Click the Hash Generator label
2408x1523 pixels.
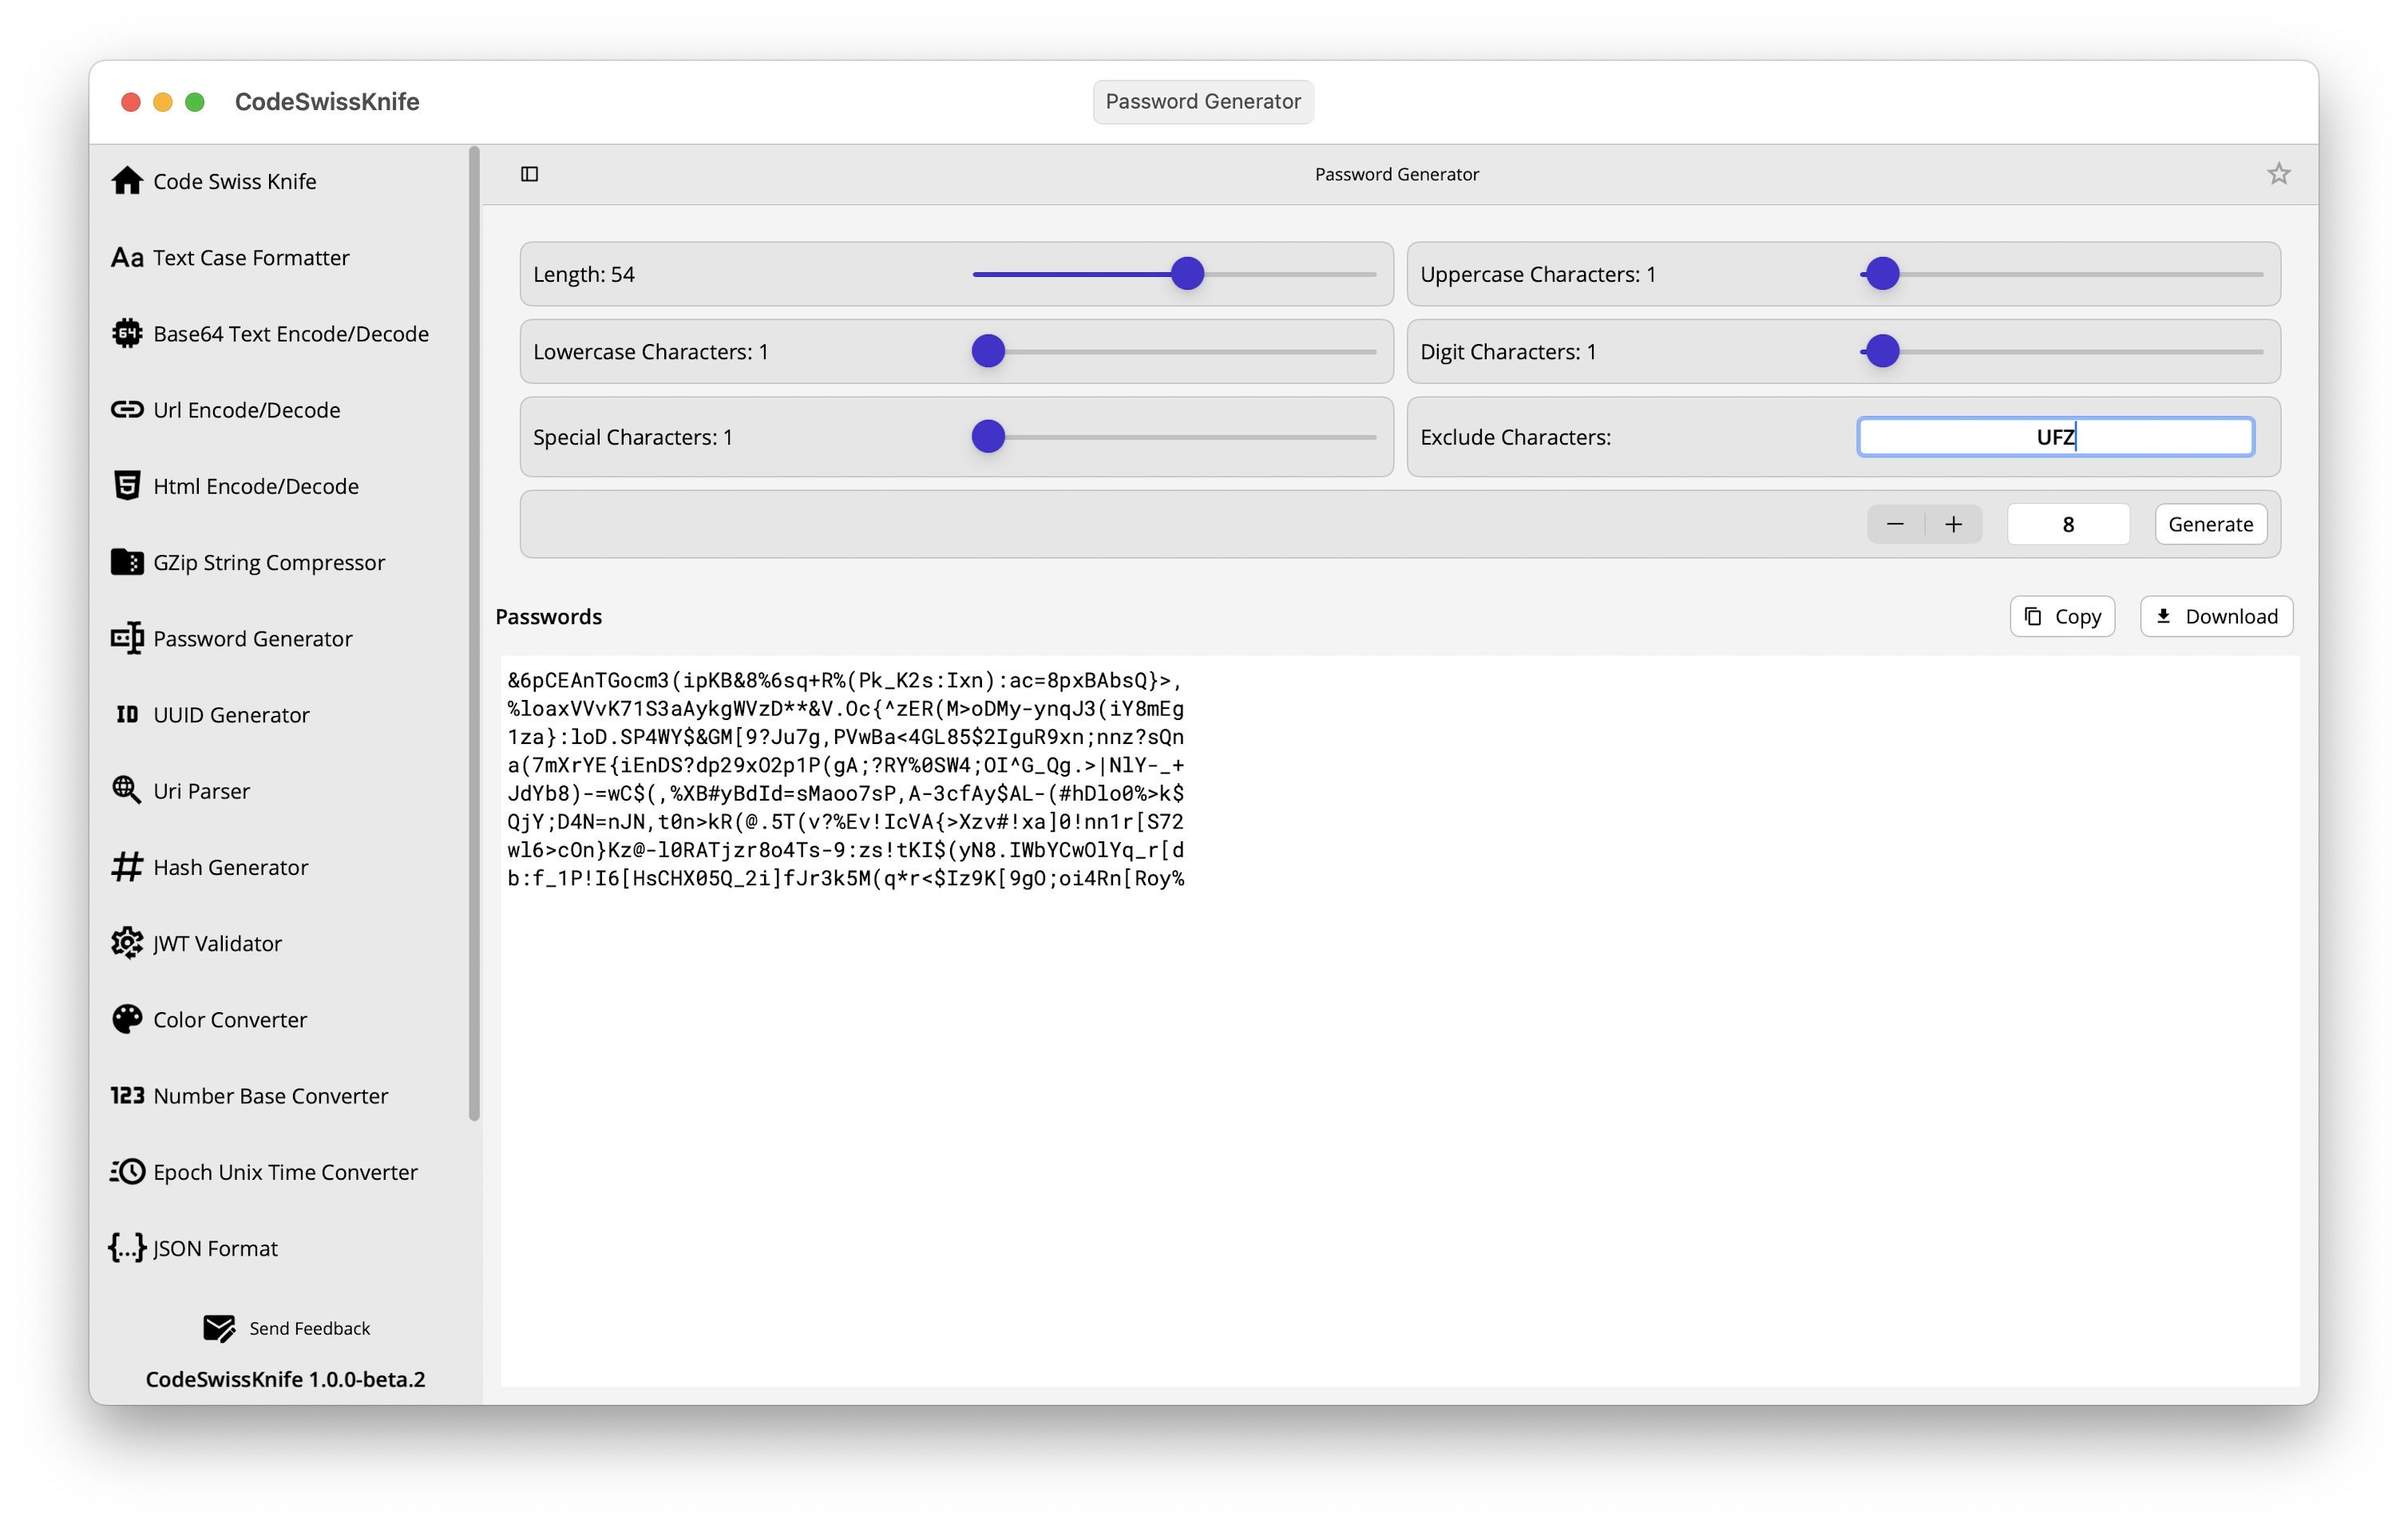click(x=230, y=867)
